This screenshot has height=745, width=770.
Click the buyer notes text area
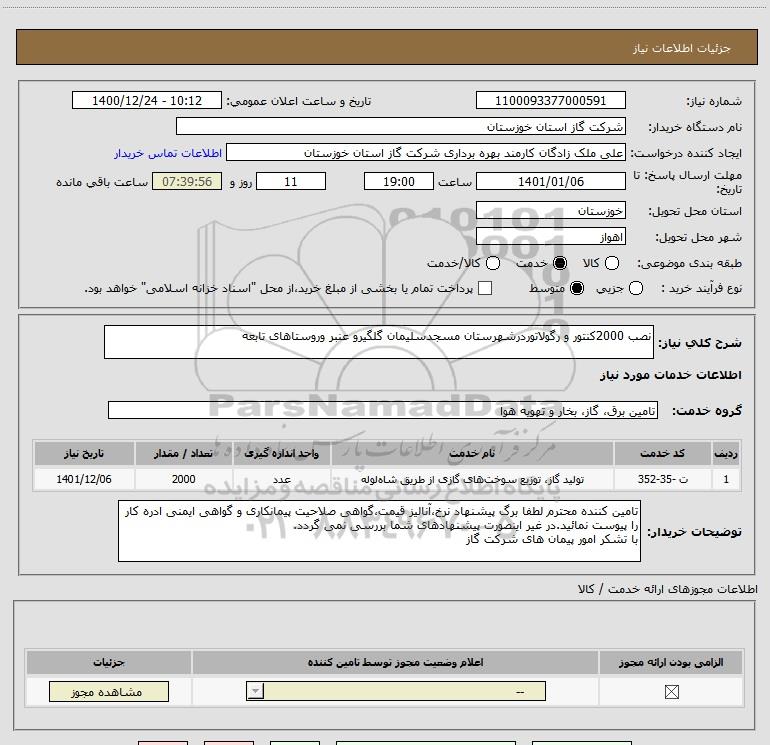coord(379,531)
